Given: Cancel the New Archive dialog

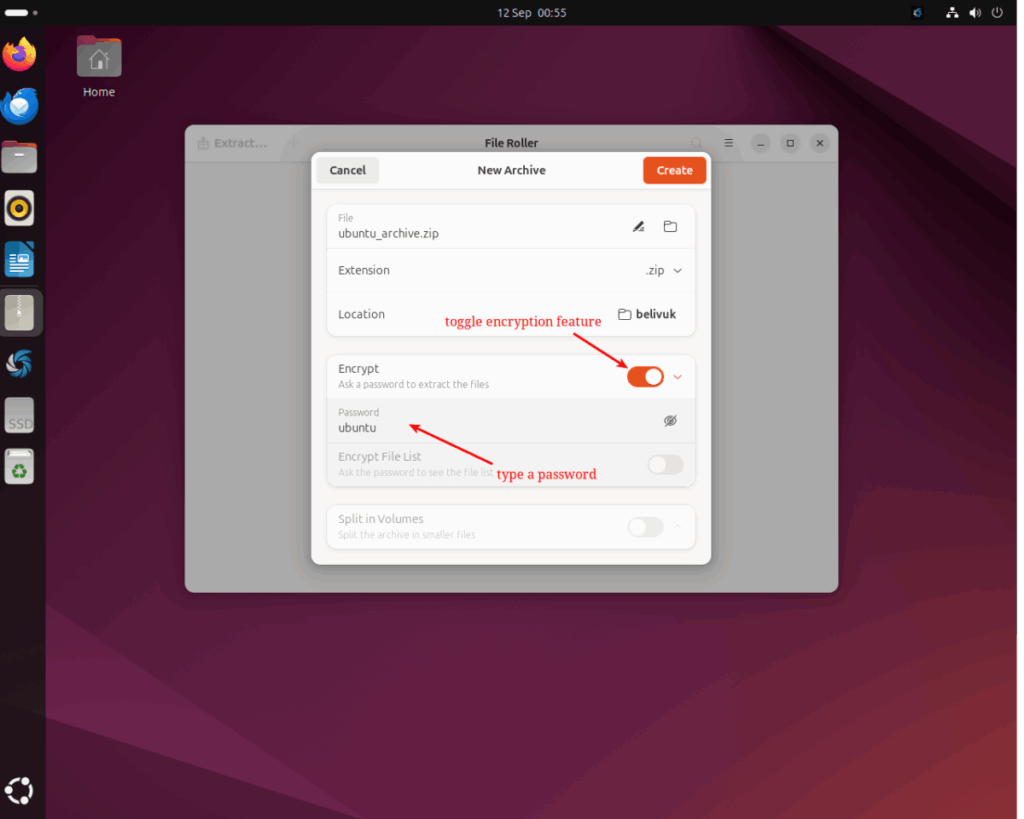Looking at the screenshot, I should click(347, 170).
